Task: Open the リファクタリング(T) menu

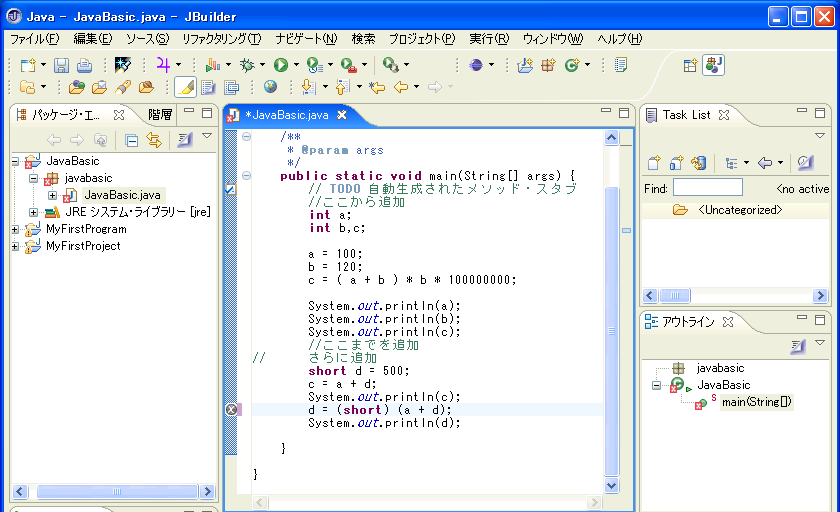Action: [x=221, y=39]
